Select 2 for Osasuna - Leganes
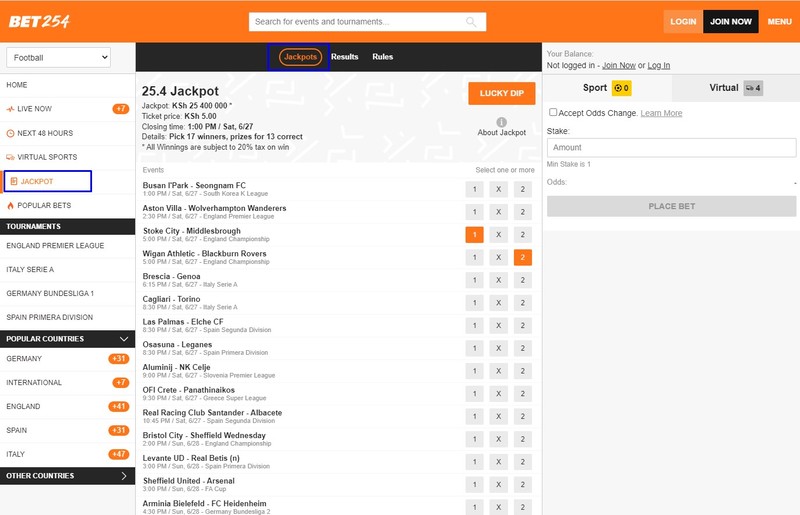This screenshot has height=515, width=800. (x=522, y=348)
